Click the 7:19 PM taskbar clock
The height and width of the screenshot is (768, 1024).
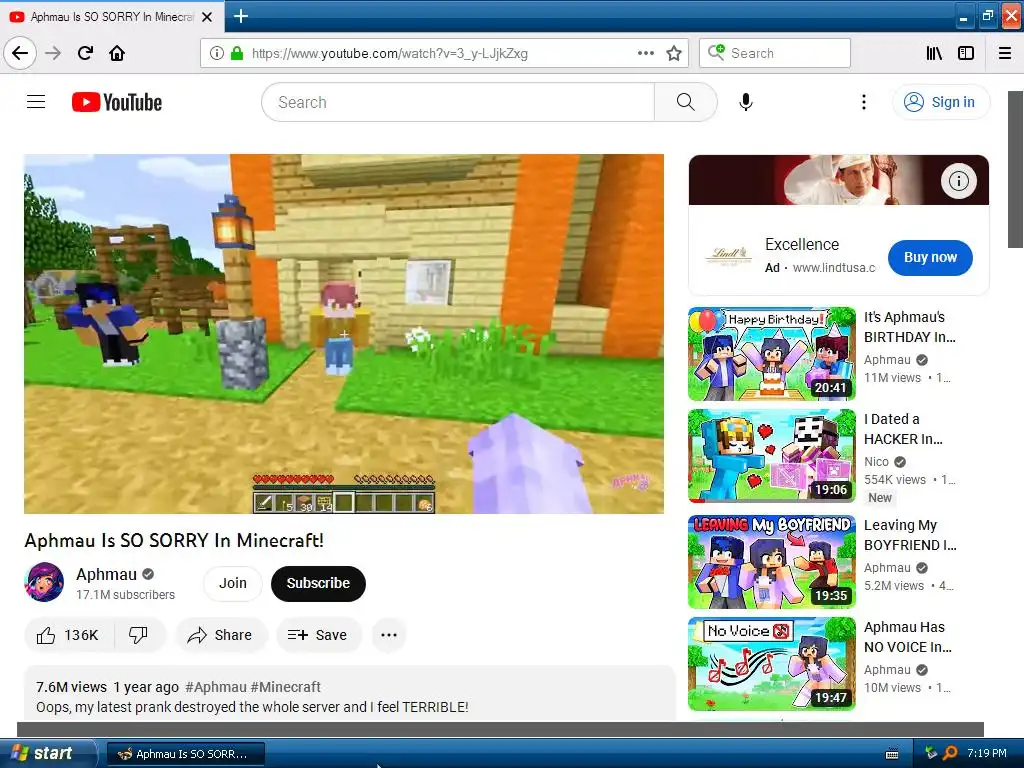(987, 753)
